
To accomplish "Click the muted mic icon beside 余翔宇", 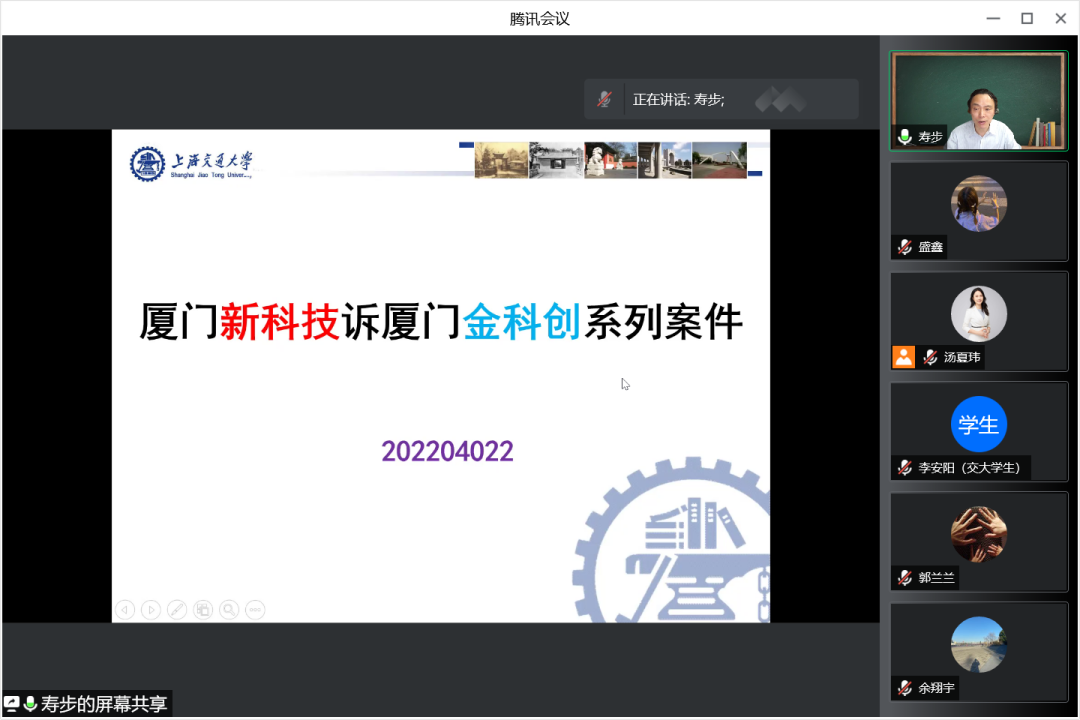I will coord(905,688).
